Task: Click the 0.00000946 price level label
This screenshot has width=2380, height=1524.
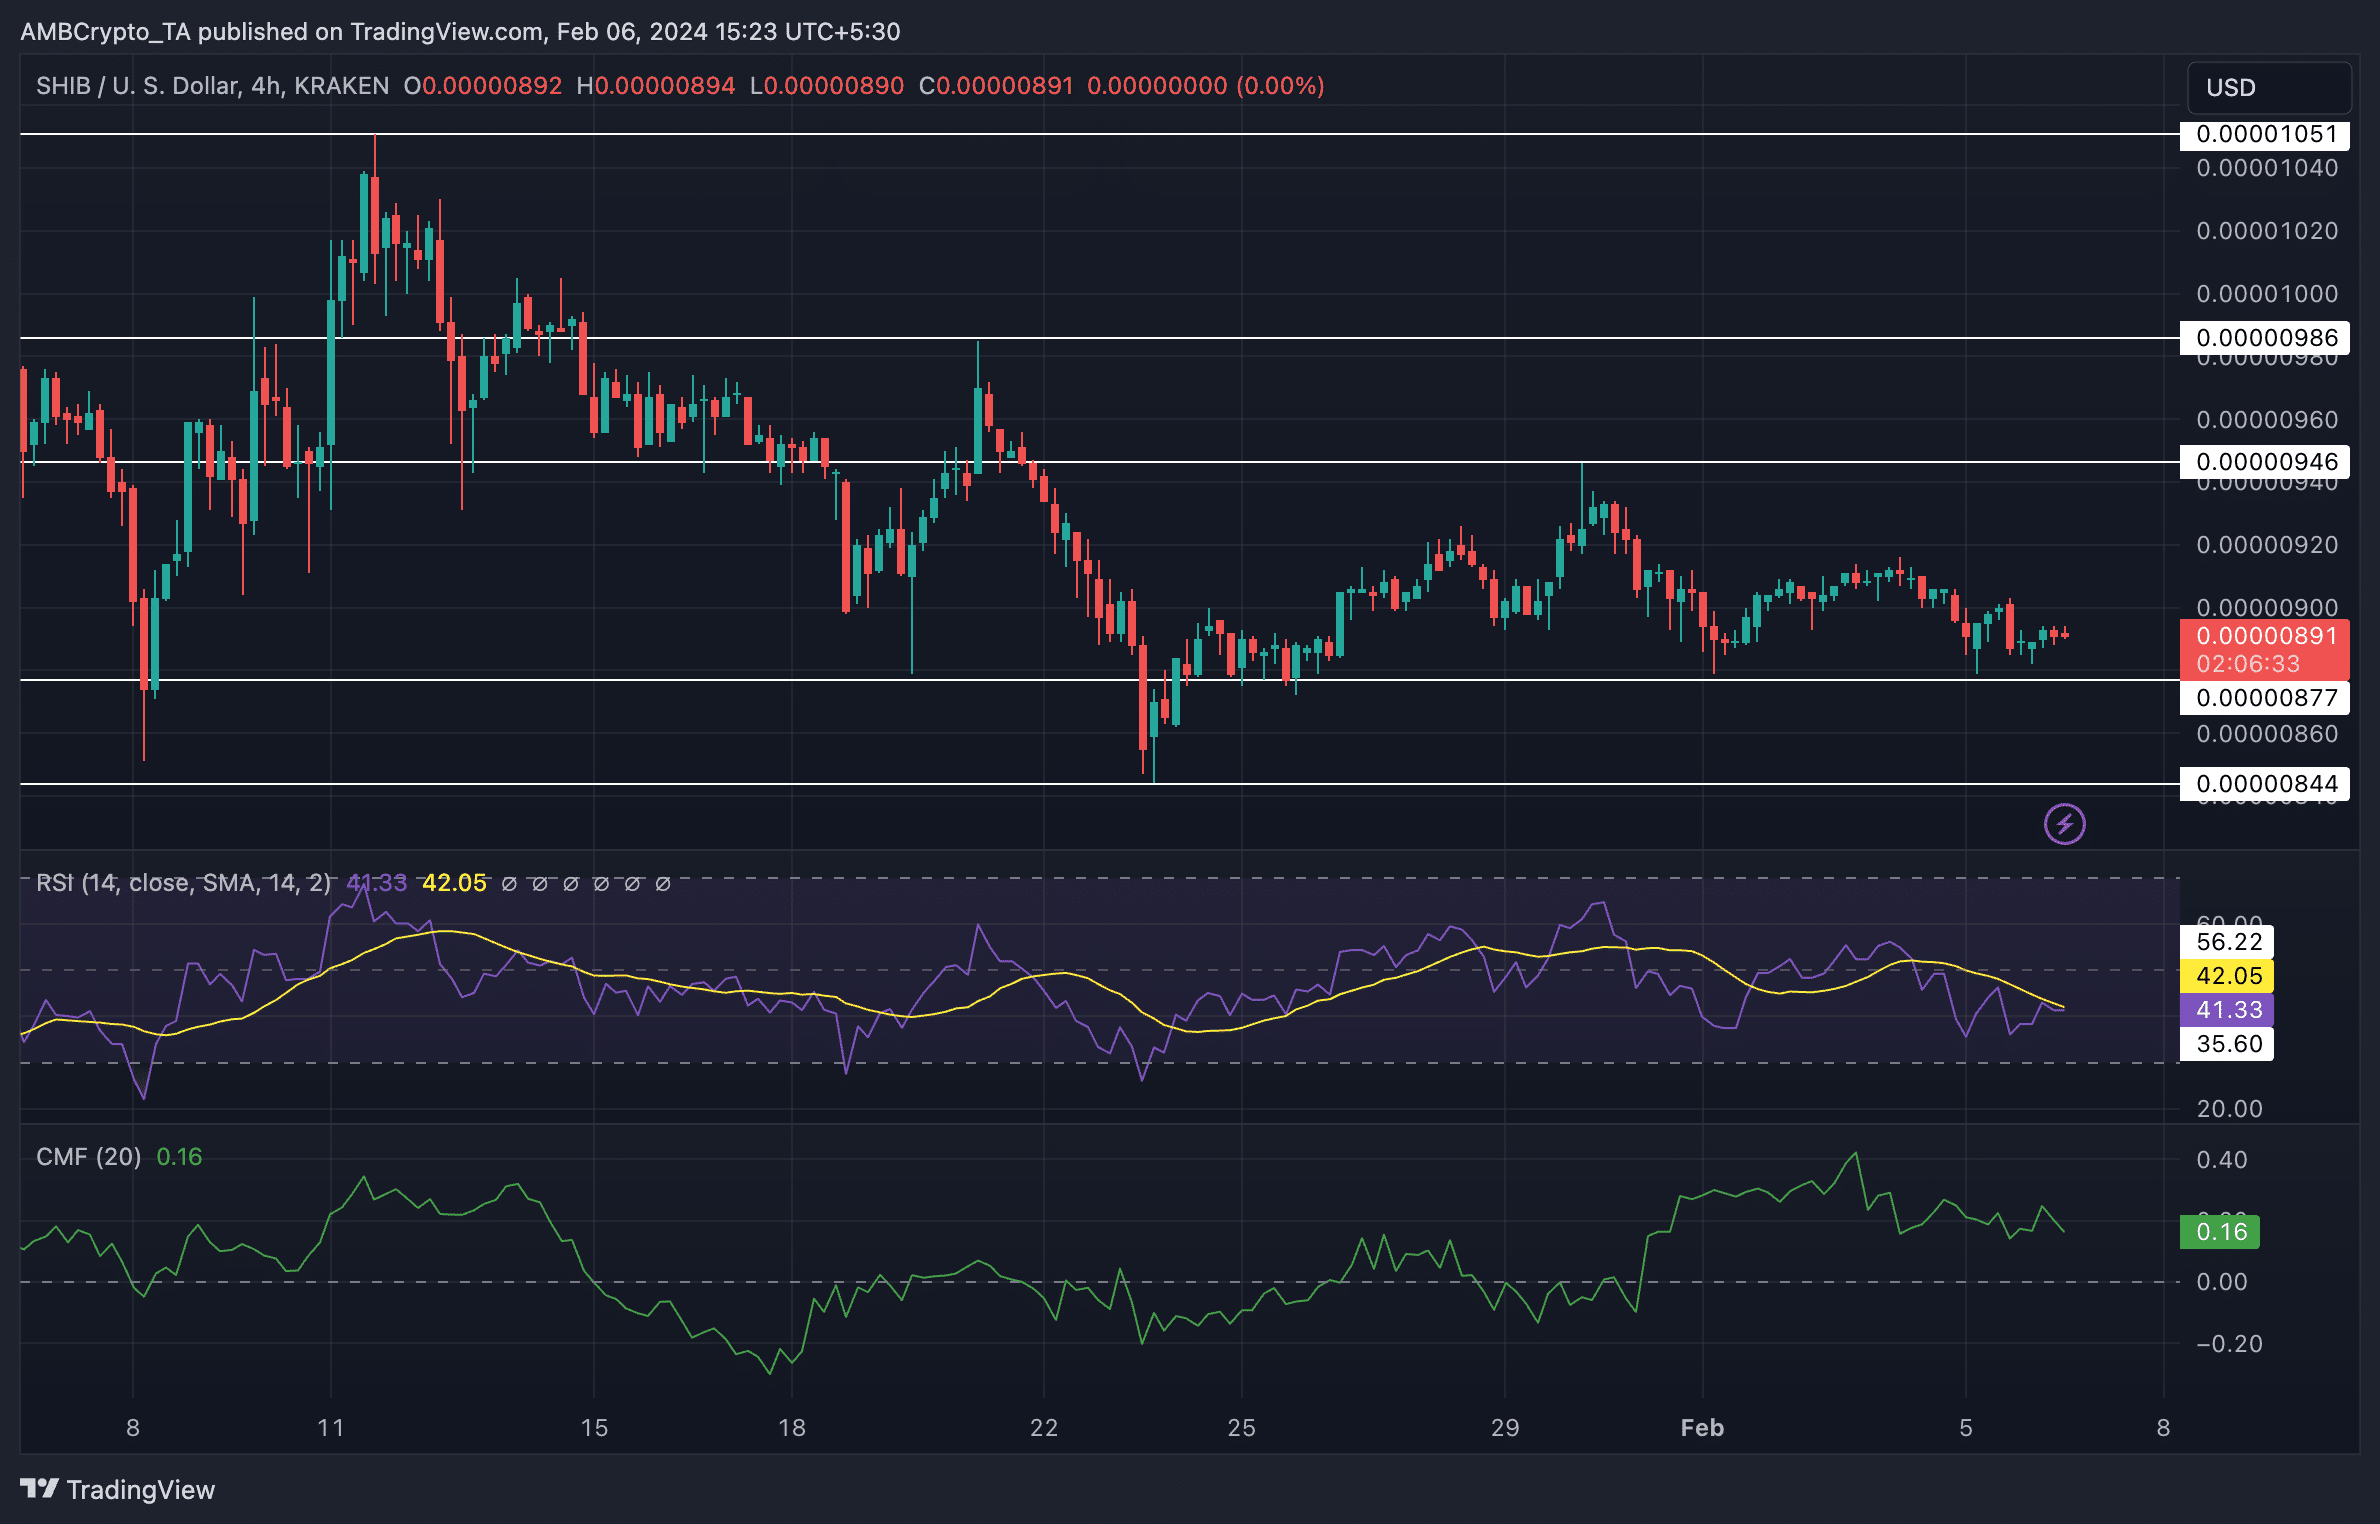Action: (2265, 462)
